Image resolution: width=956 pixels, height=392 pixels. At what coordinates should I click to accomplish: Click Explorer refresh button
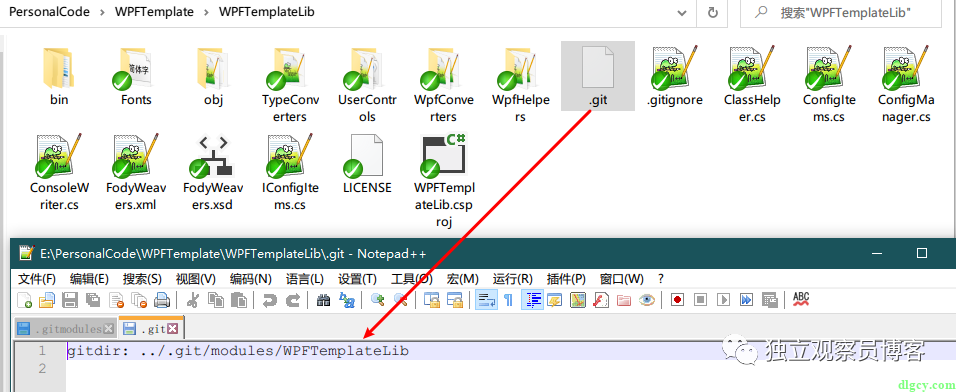(712, 12)
